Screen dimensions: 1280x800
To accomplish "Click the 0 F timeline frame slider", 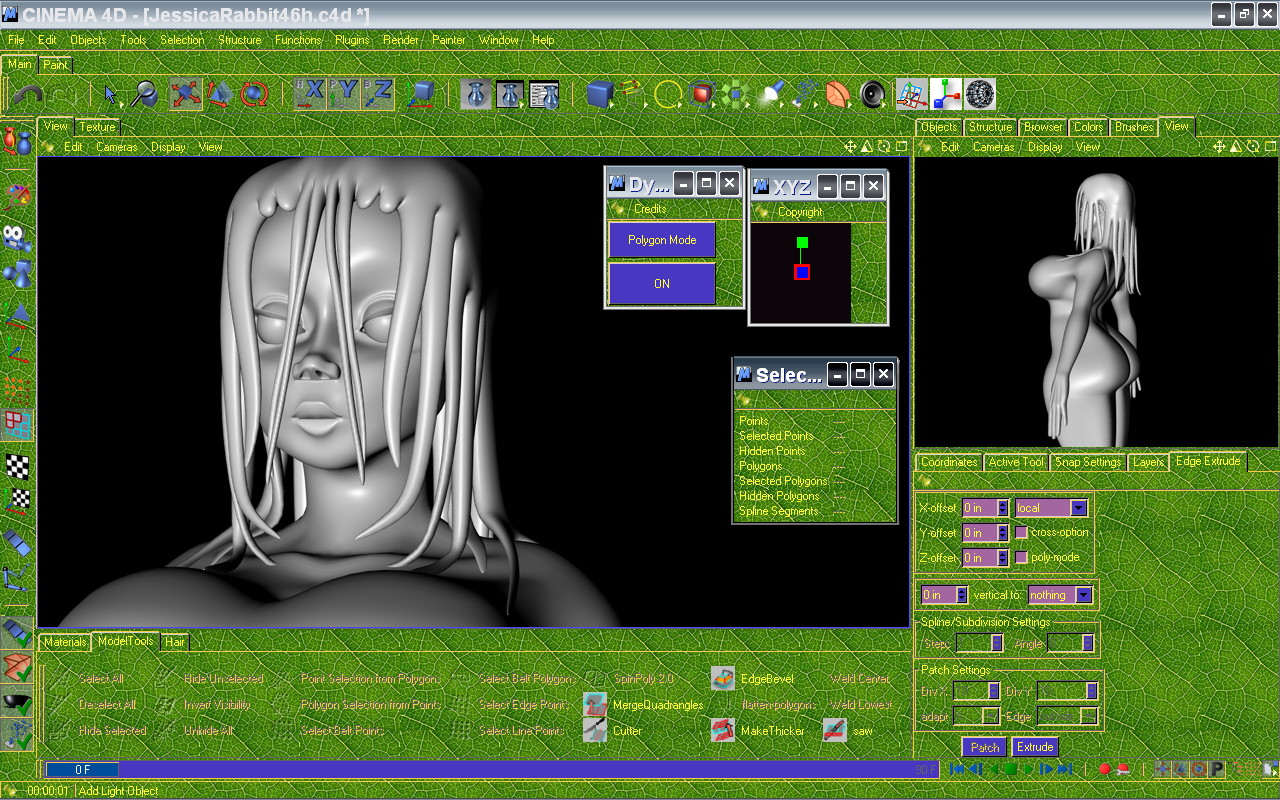I will pyautogui.click(x=82, y=769).
